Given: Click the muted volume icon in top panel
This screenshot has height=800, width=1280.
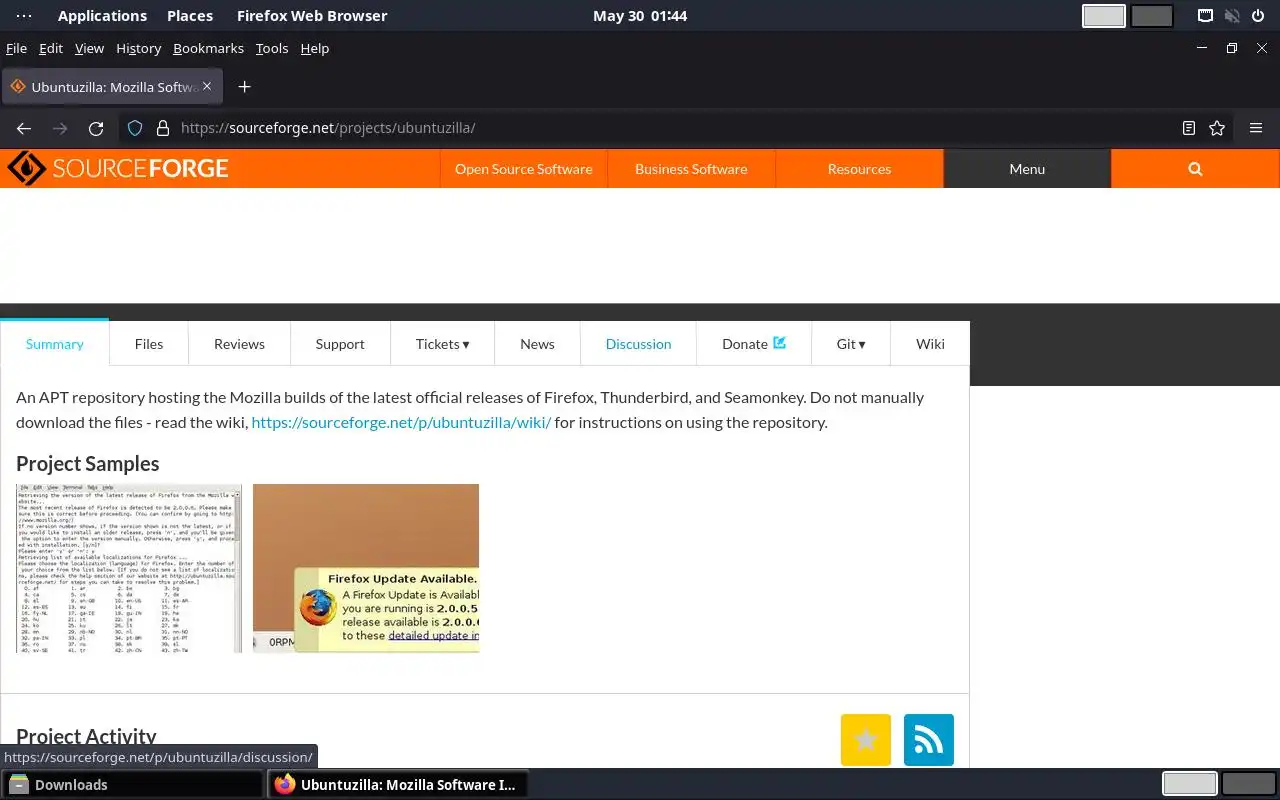Looking at the screenshot, I should pyautogui.click(x=1232, y=16).
